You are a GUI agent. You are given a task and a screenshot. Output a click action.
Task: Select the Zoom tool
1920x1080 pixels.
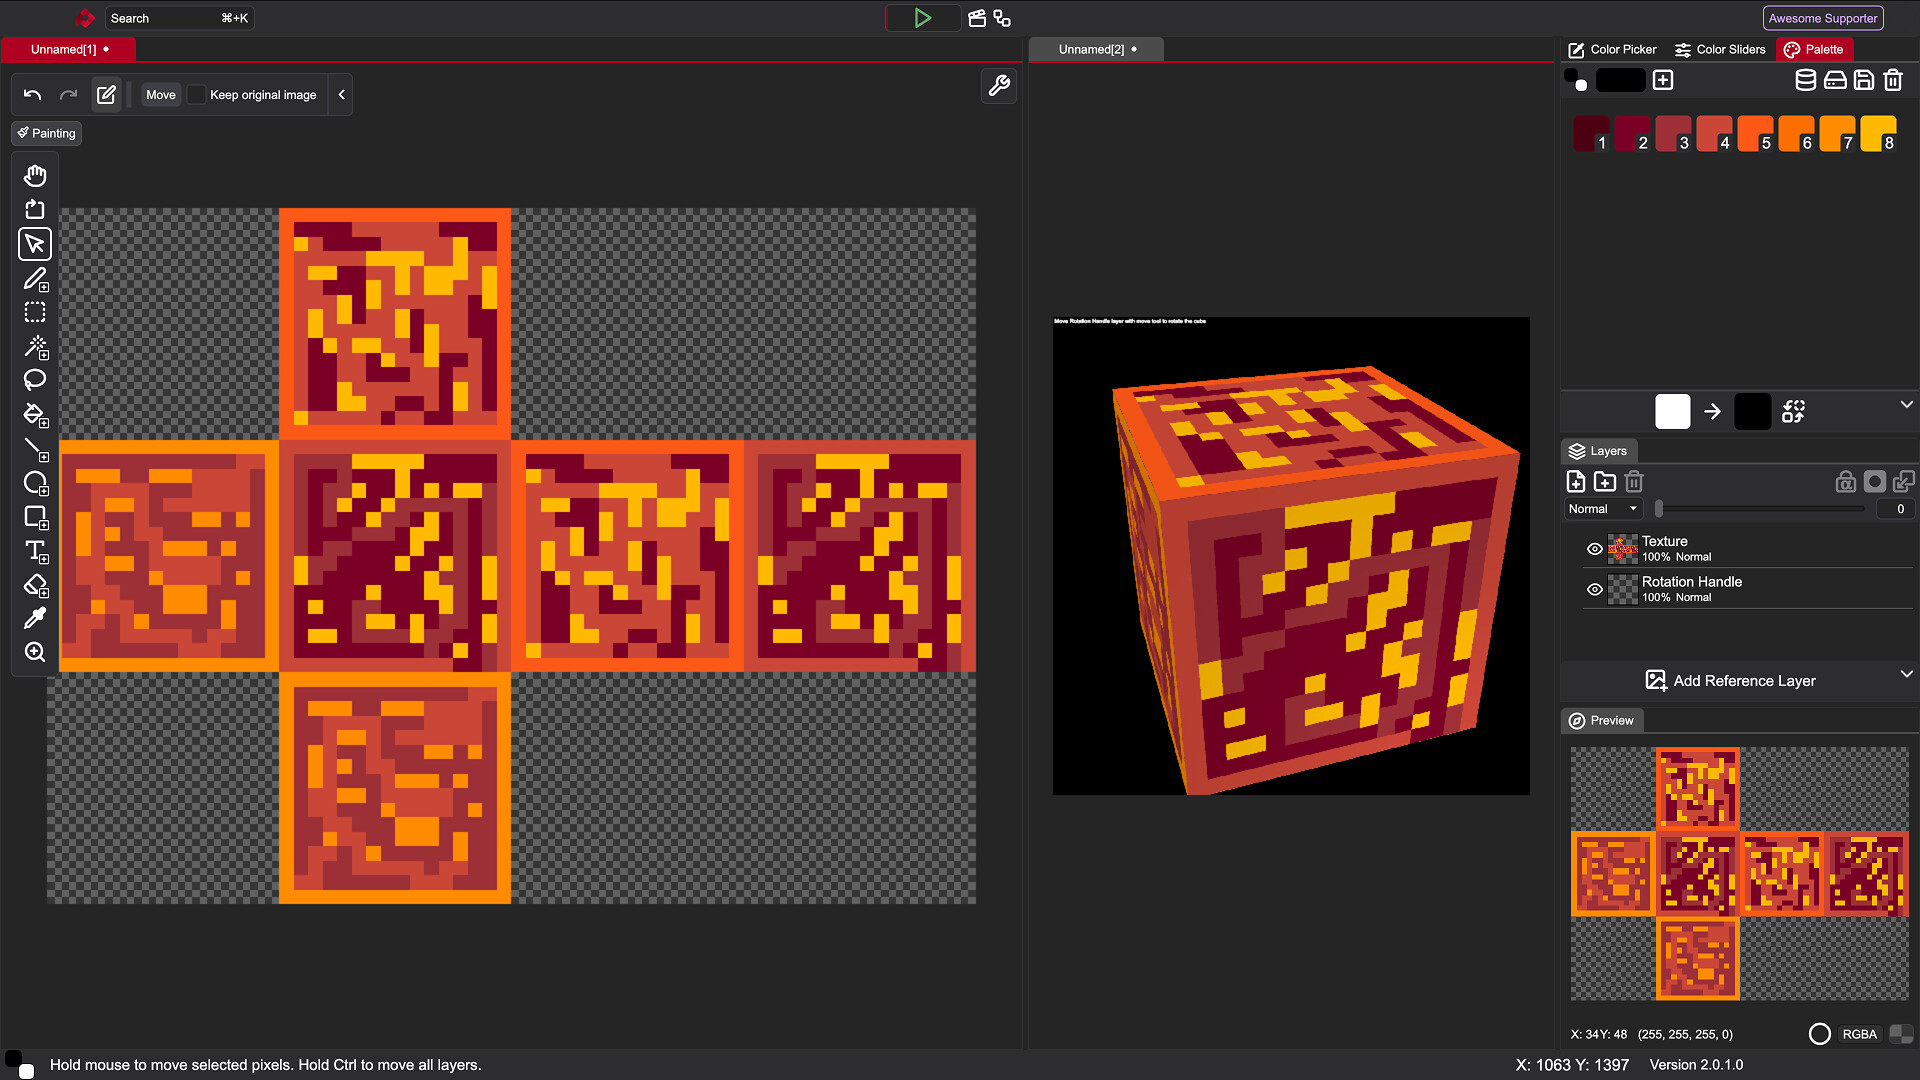[35, 651]
